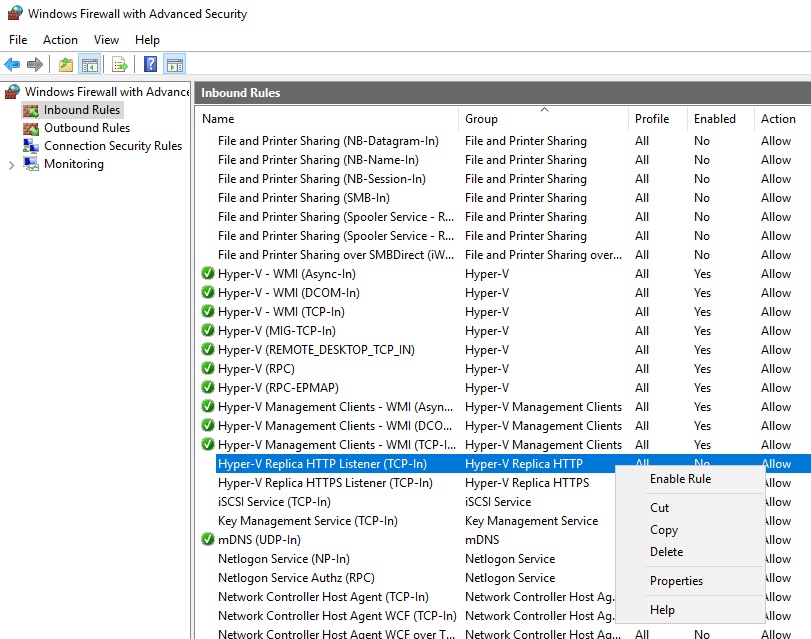Viewport: 811px width, 639px height.
Task: Select the Monitoring node in the tree
Action: [74, 164]
